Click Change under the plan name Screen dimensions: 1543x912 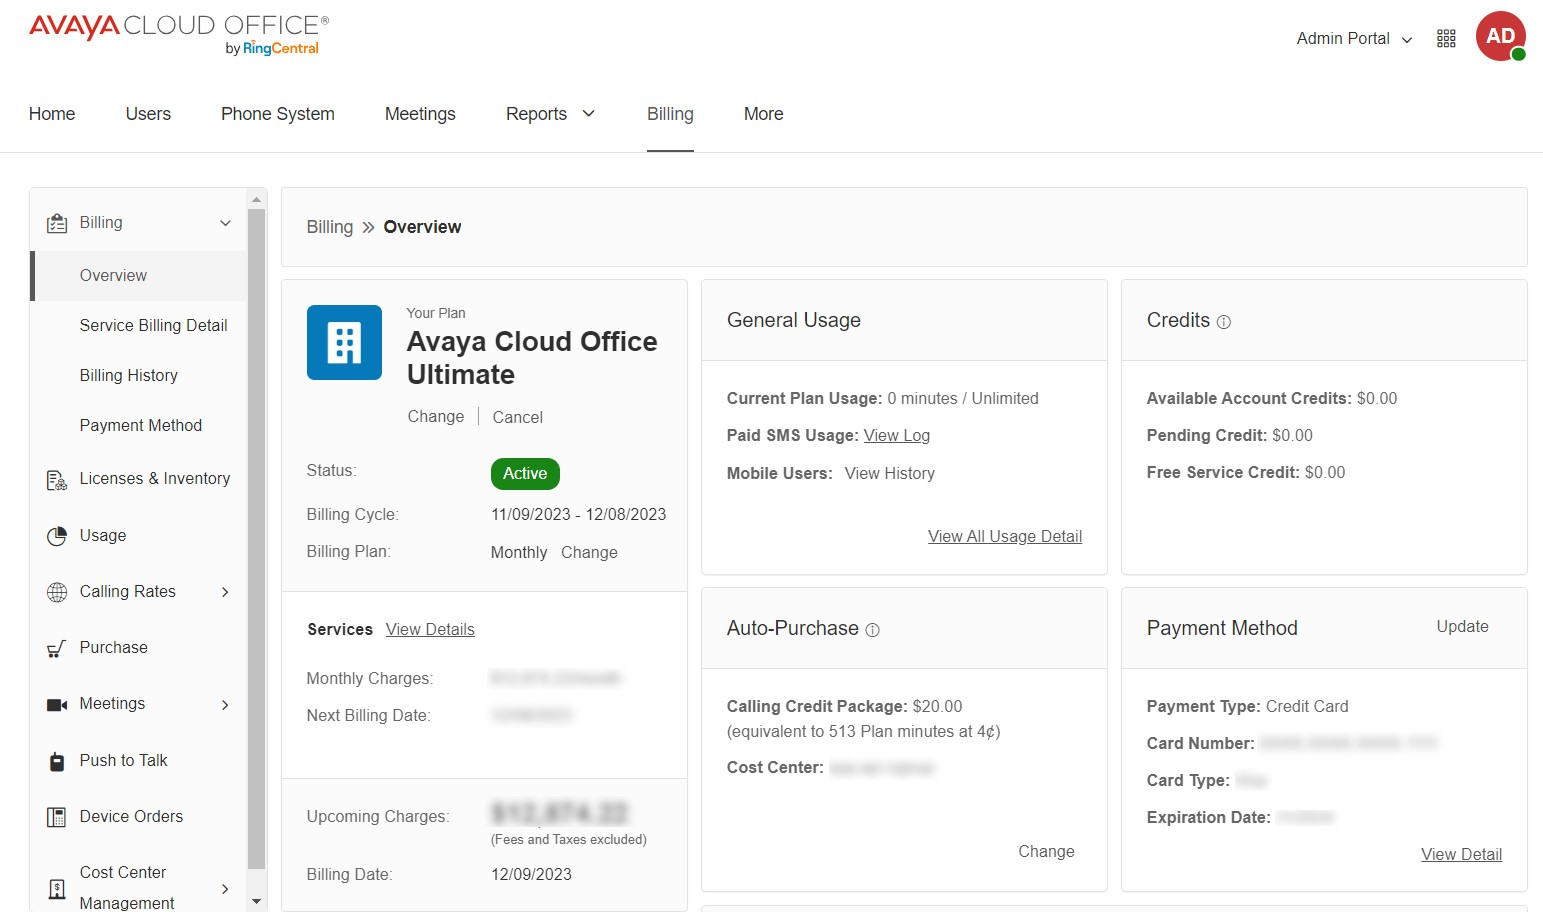pyautogui.click(x=436, y=417)
